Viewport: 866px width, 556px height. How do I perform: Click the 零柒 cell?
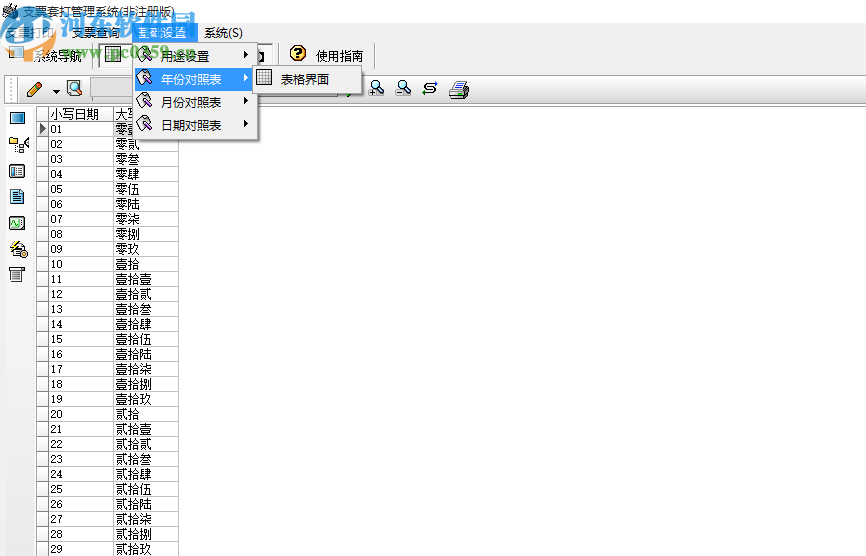tap(146, 219)
